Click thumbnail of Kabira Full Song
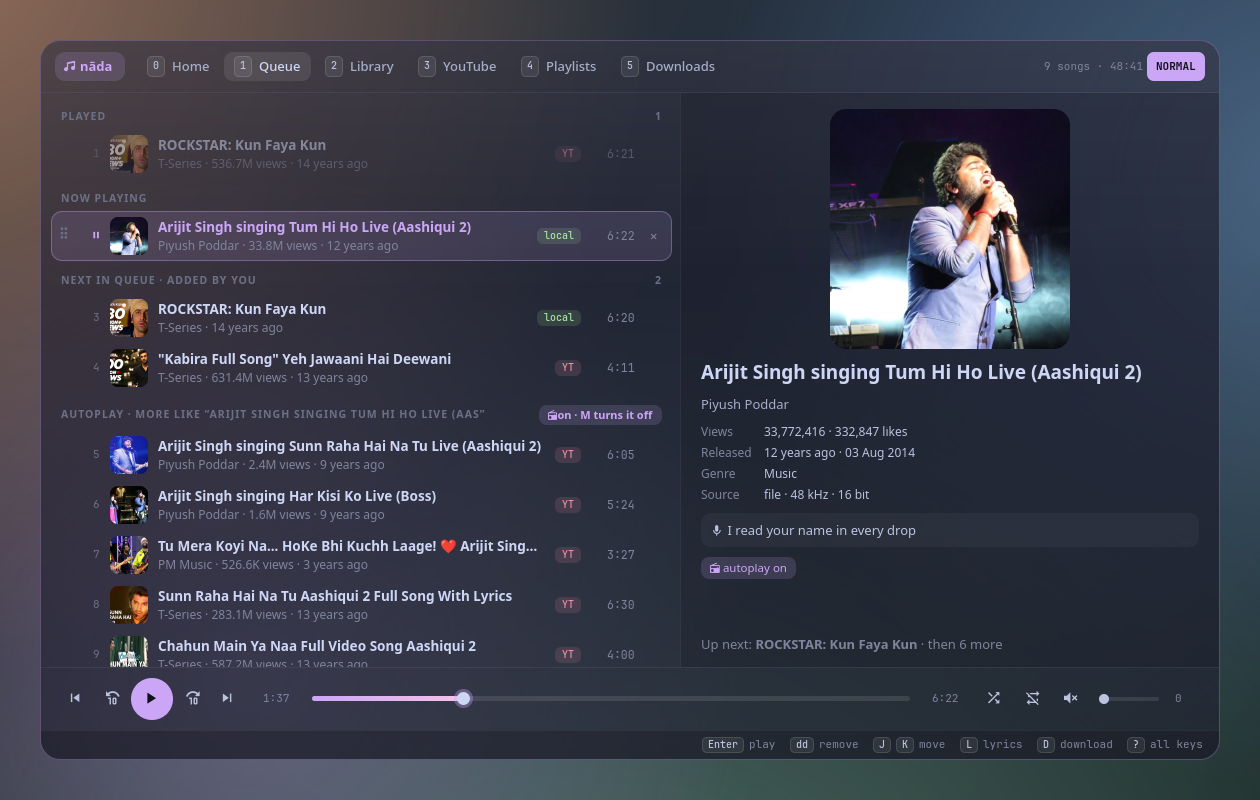This screenshot has height=800, width=1260. 129,368
